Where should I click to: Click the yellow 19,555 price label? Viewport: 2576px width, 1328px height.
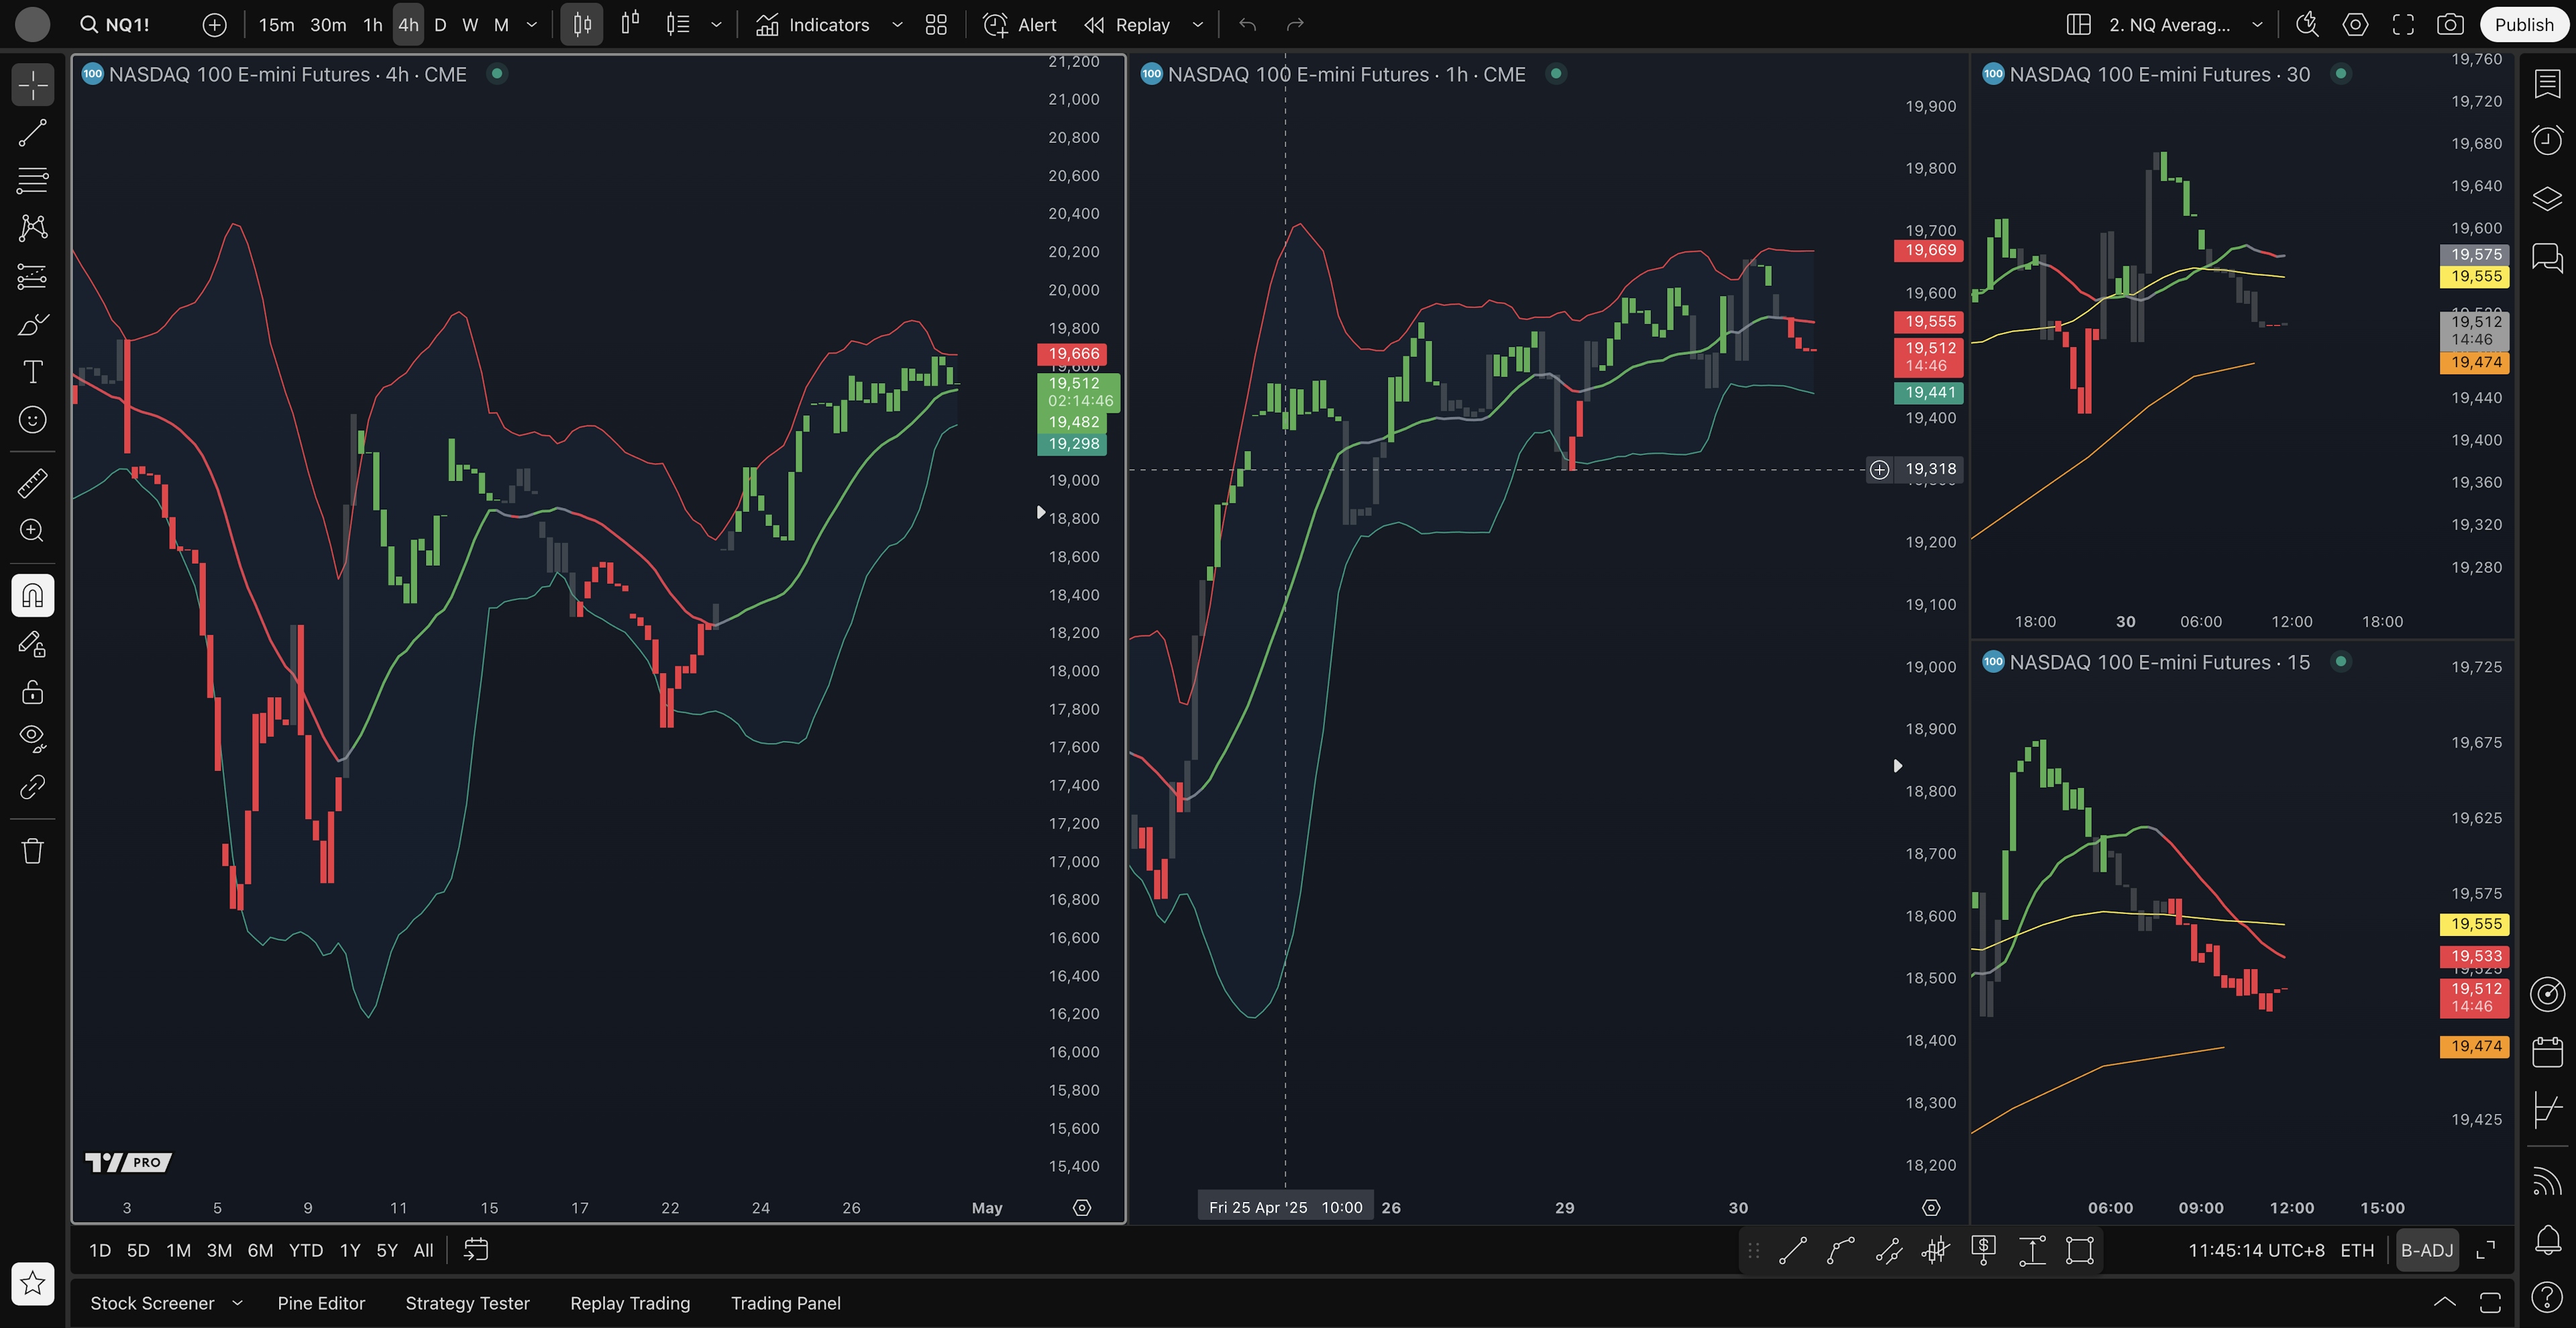2475,276
